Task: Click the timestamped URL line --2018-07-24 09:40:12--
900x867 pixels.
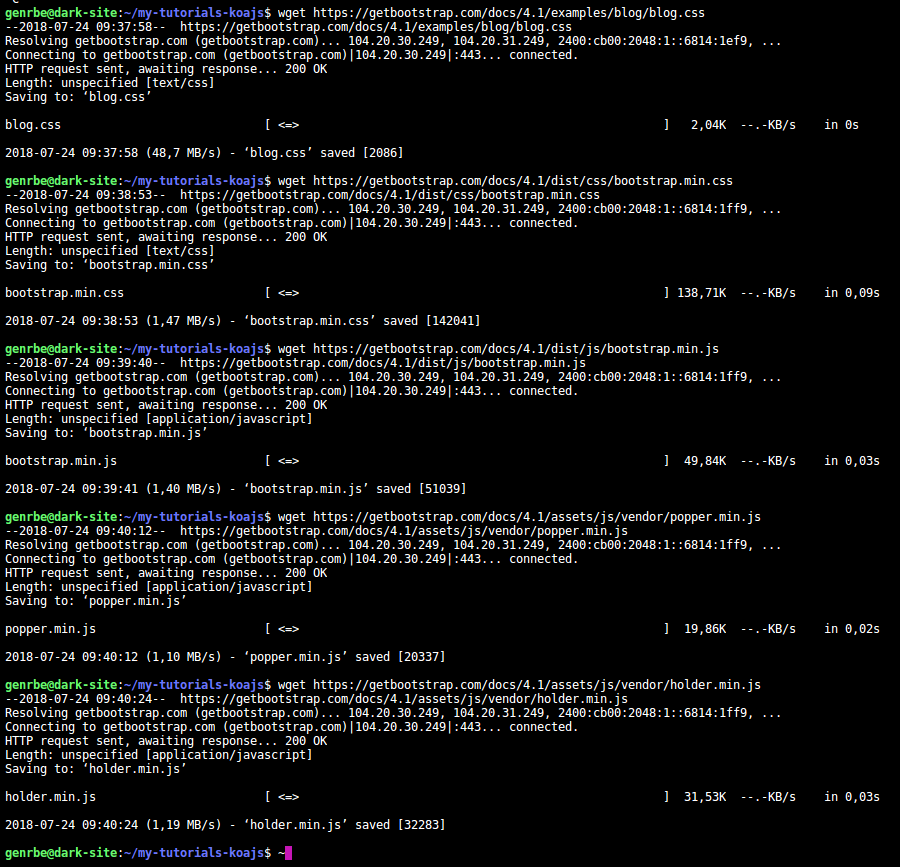Action: pos(316,531)
